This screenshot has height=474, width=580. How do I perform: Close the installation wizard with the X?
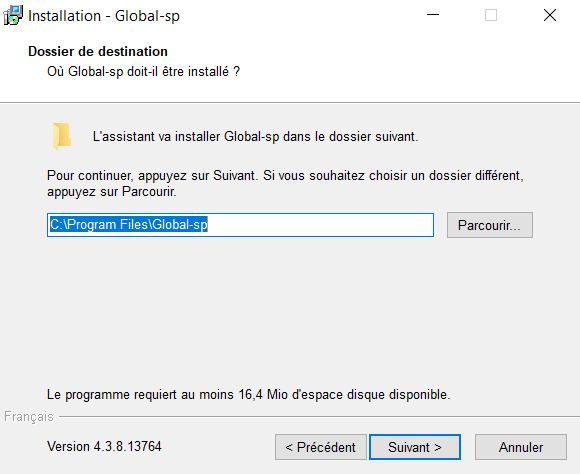pos(550,15)
